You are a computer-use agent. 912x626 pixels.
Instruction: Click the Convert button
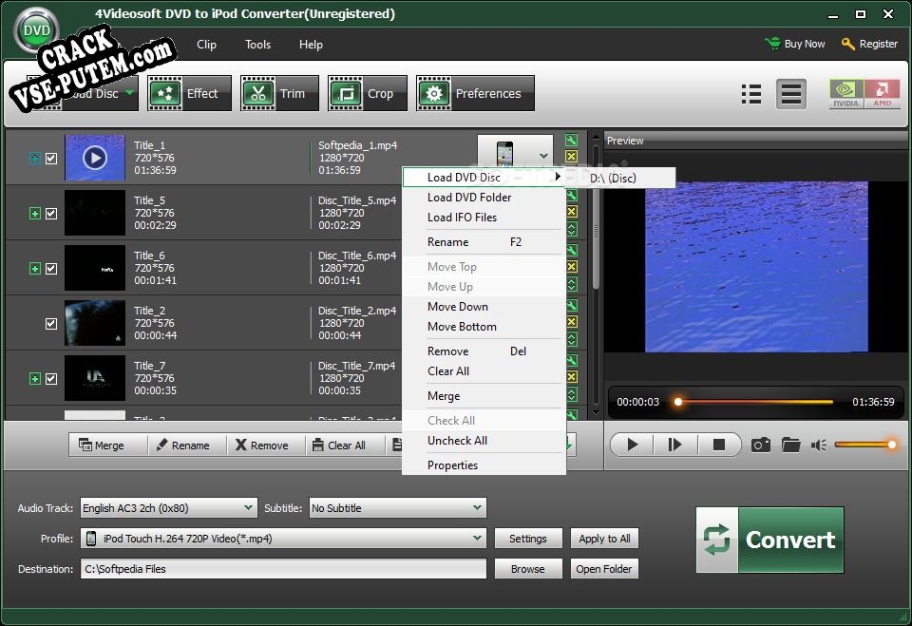(x=770, y=540)
